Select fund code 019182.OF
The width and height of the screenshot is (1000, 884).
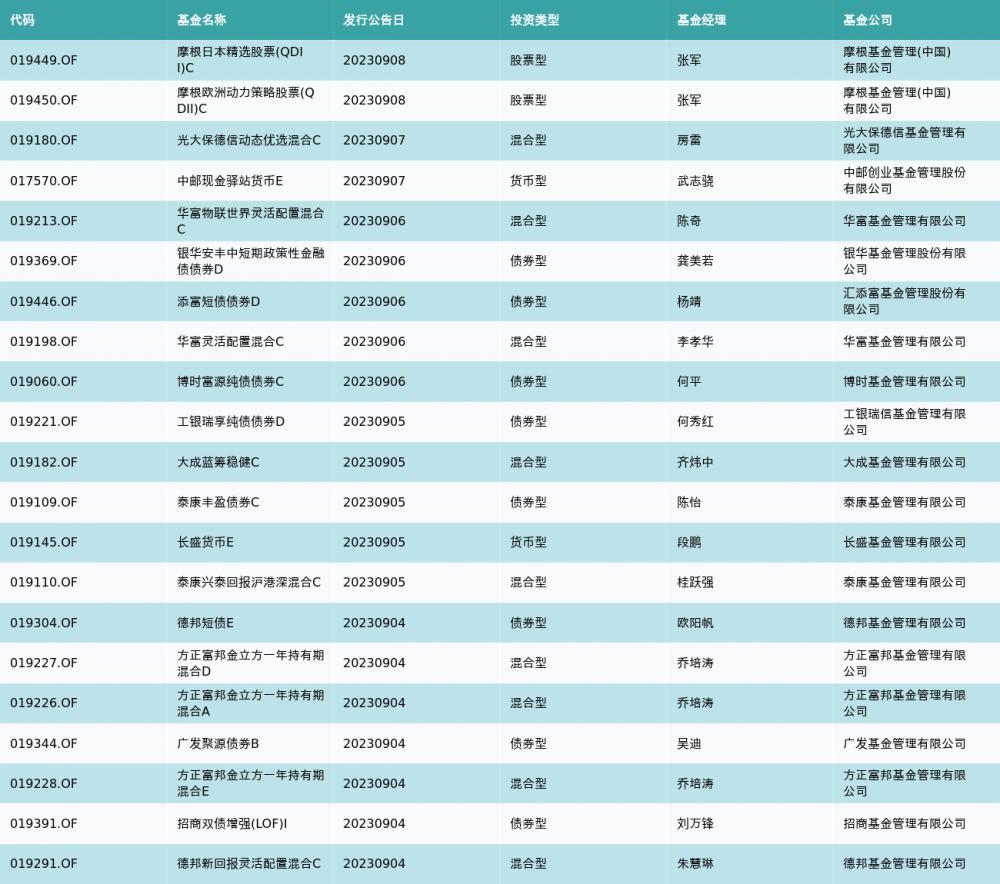pos(43,462)
